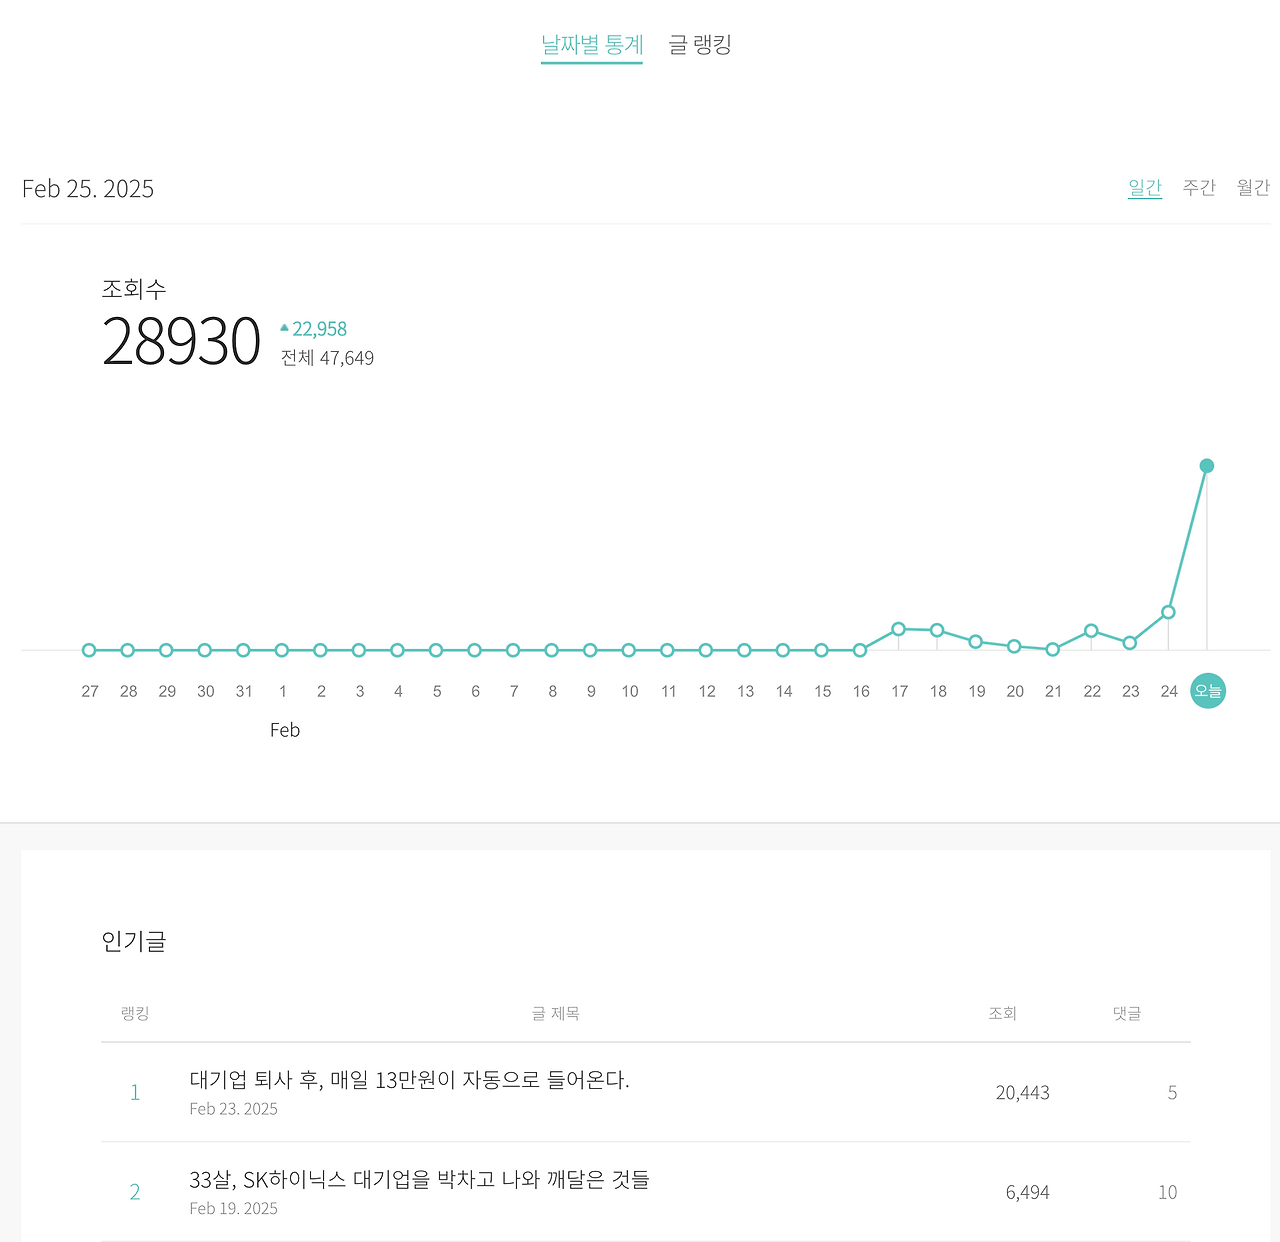Click the chart data point for the 17th
Screen dimensions: 1280x1242
898,629
